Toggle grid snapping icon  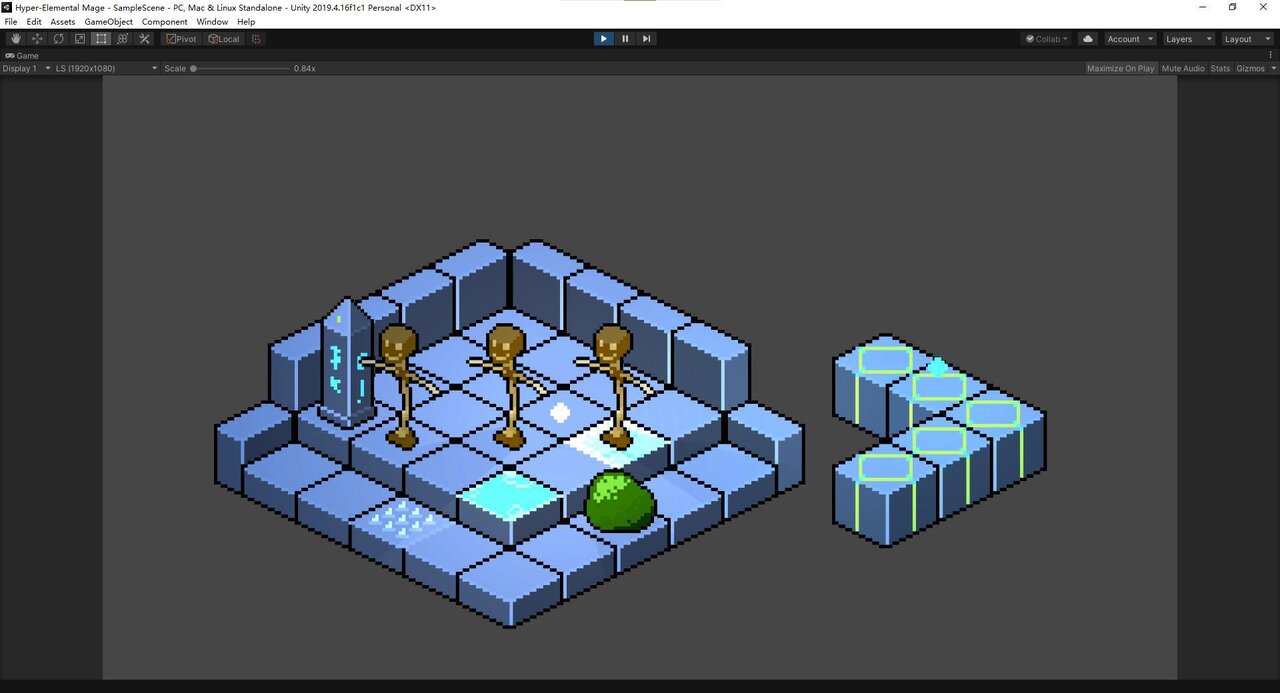(x=256, y=39)
